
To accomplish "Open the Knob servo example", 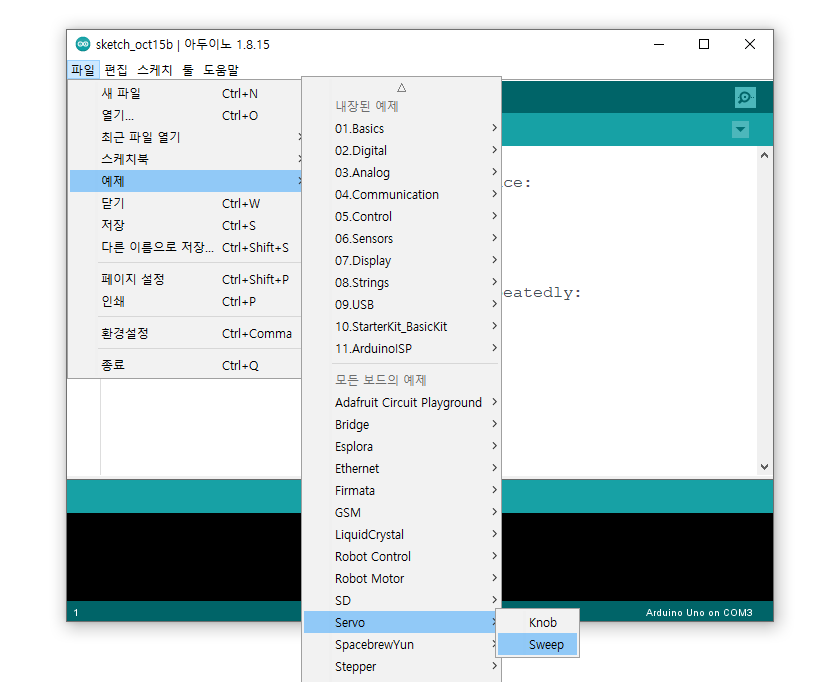I will point(537,622).
